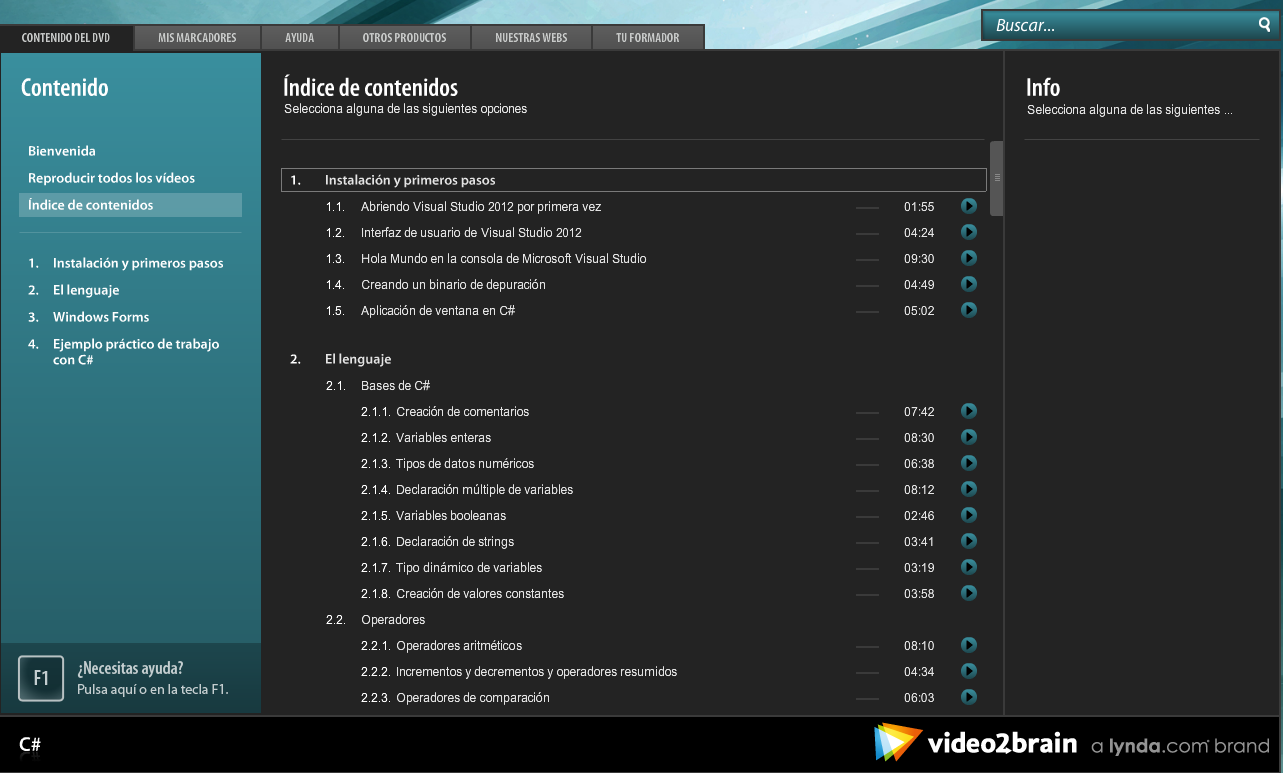Click the F1 help key icon
Screen dimensions: 1283x773
41,678
